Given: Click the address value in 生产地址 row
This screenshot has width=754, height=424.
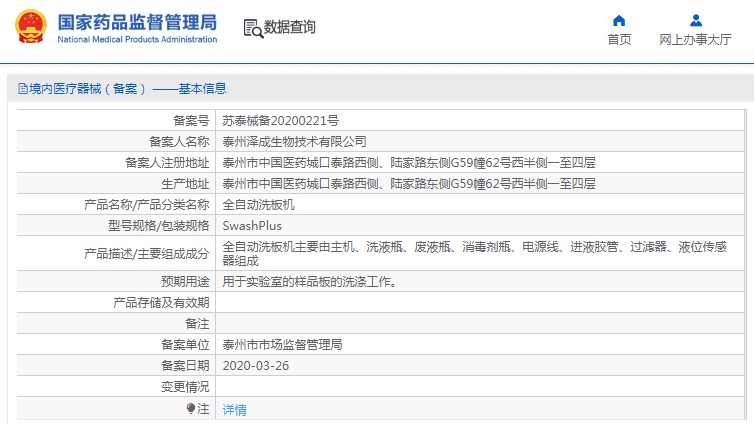Looking at the screenshot, I should tap(409, 184).
